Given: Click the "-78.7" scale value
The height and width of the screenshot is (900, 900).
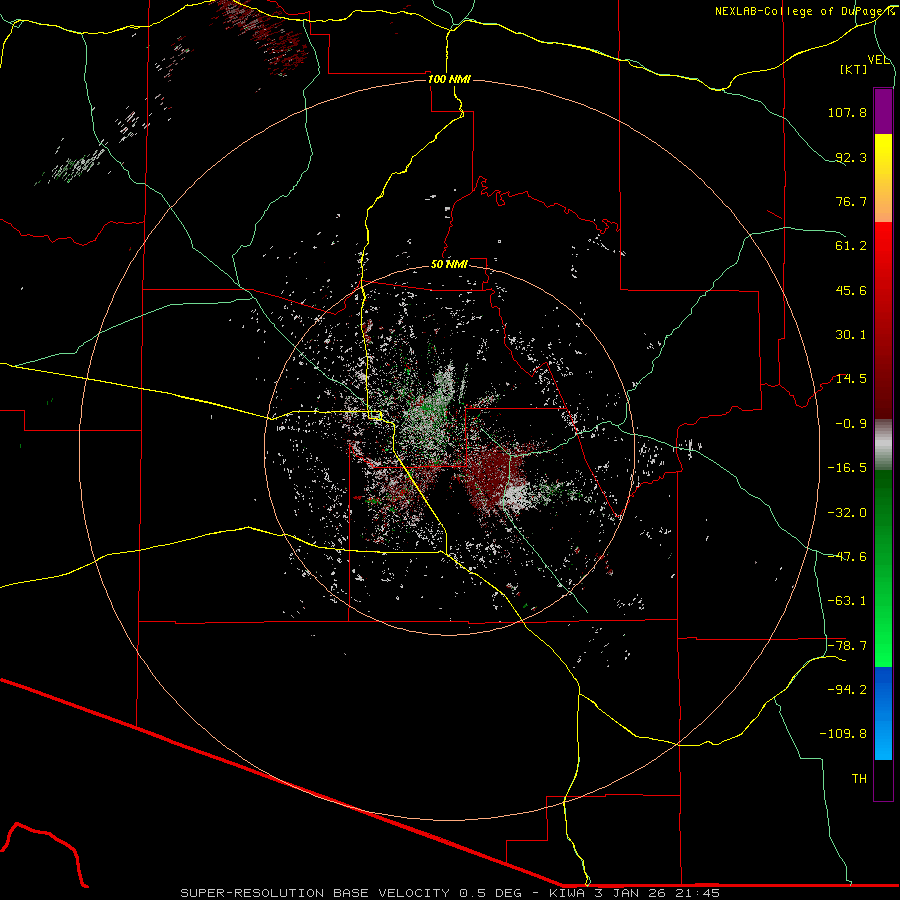Looking at the screenshot, I should (847, 646).
